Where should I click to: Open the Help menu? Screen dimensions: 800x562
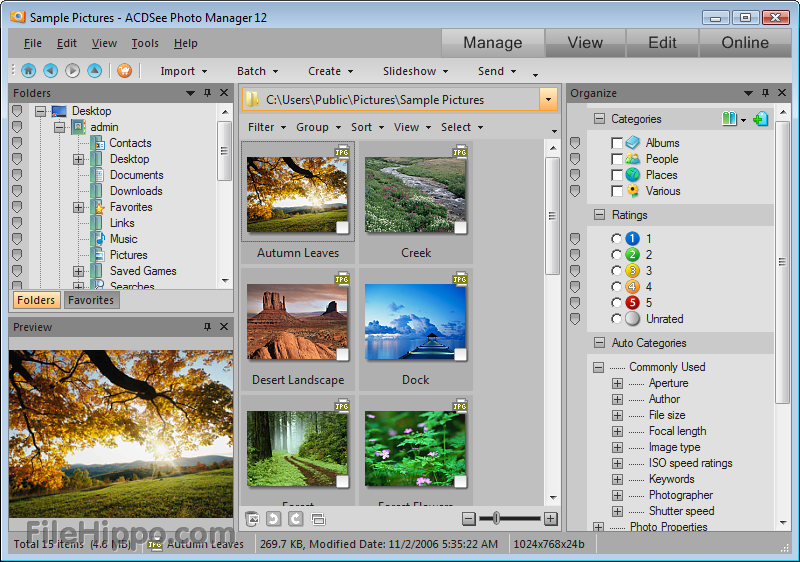click(x=185, y=43)
